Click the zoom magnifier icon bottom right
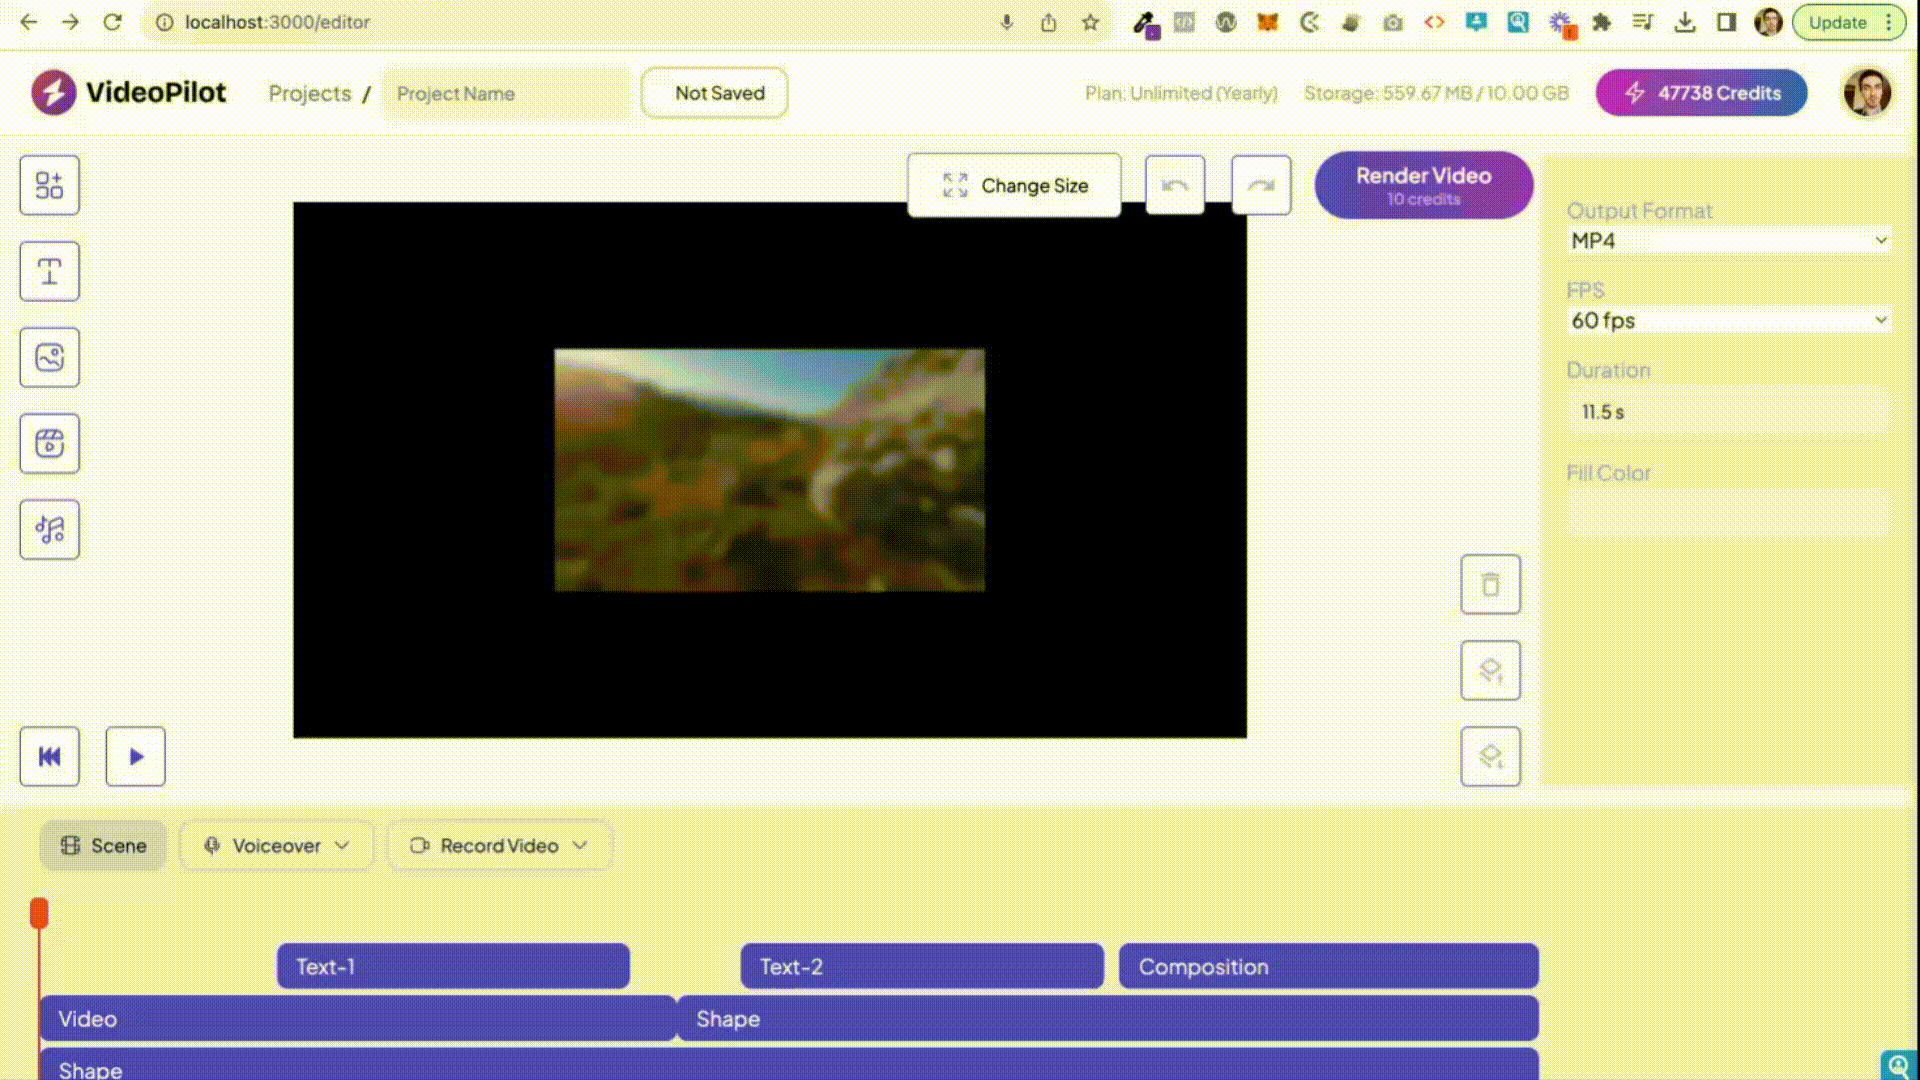The width and height of the screenshot is (1920, 1080). (x=1897, y=1065)
